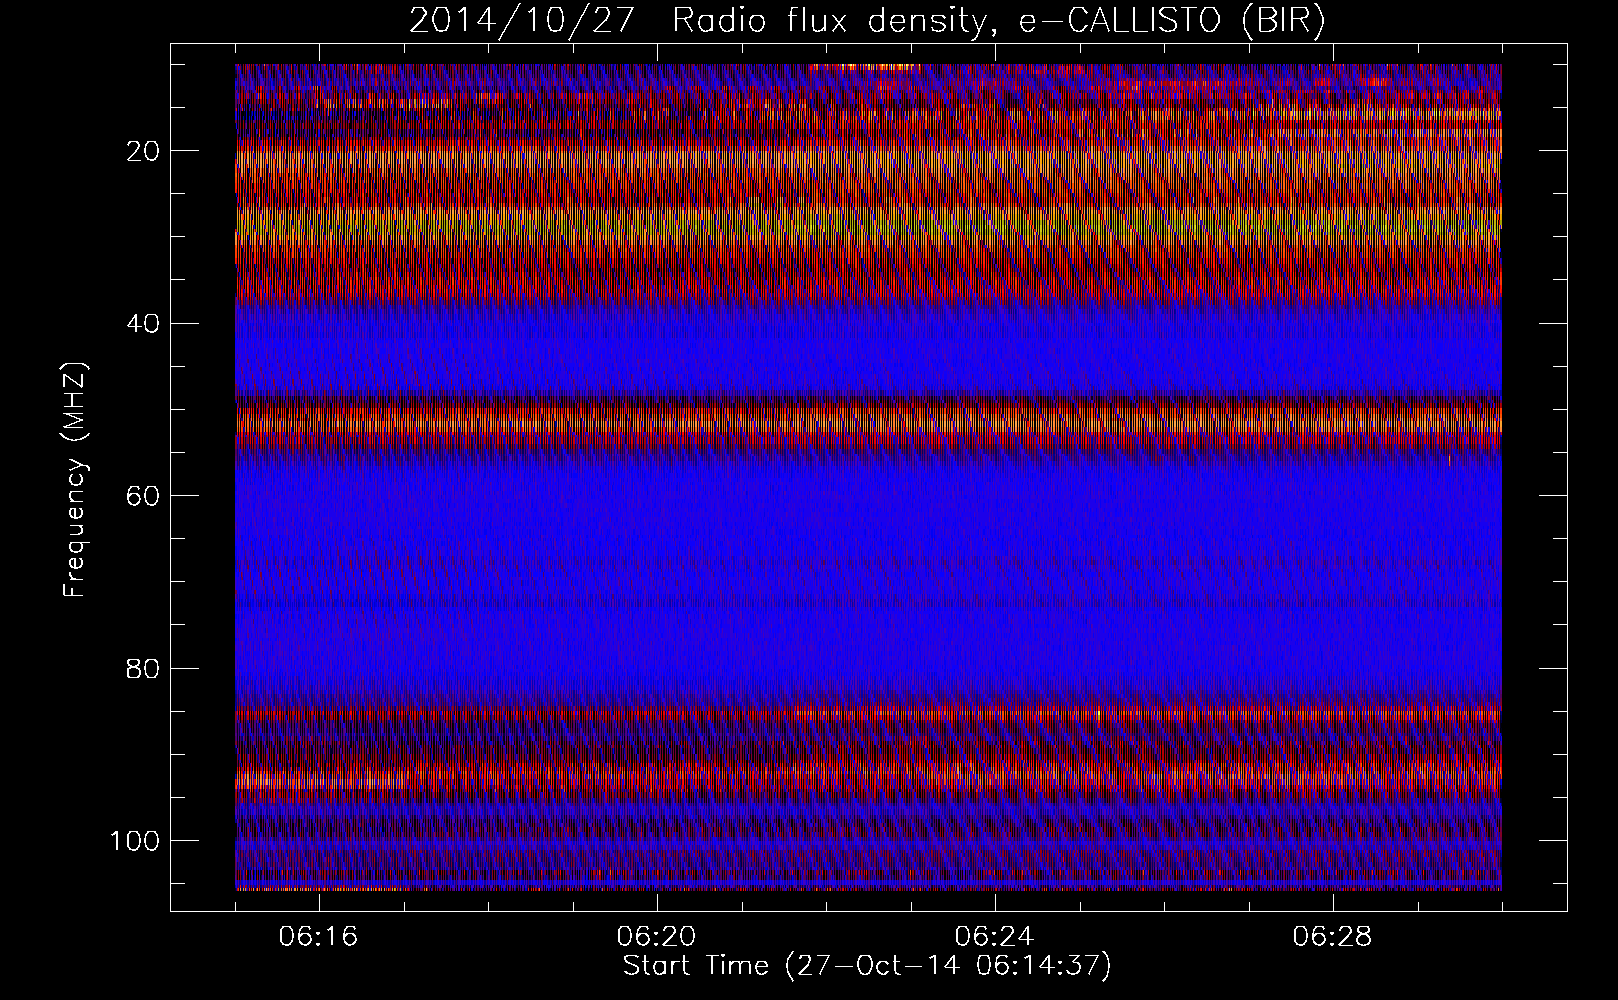Click the 100 MHz frequency tick label
Image resolution: width=1618 pixels, height=1000 pixels.
coord(135,841)
